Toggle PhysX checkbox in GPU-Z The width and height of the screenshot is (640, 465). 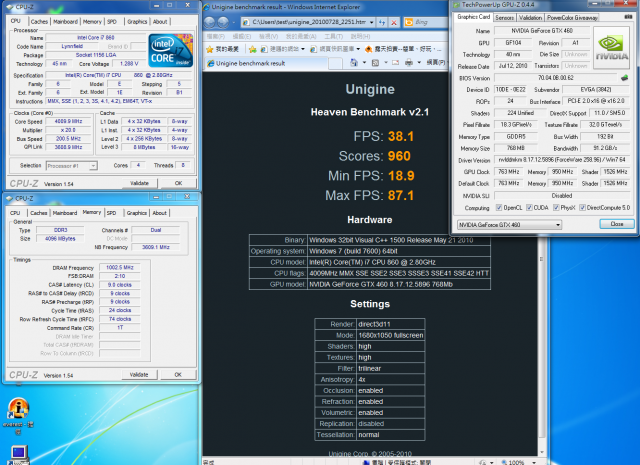pyautogui.click(x=556, y=207)
